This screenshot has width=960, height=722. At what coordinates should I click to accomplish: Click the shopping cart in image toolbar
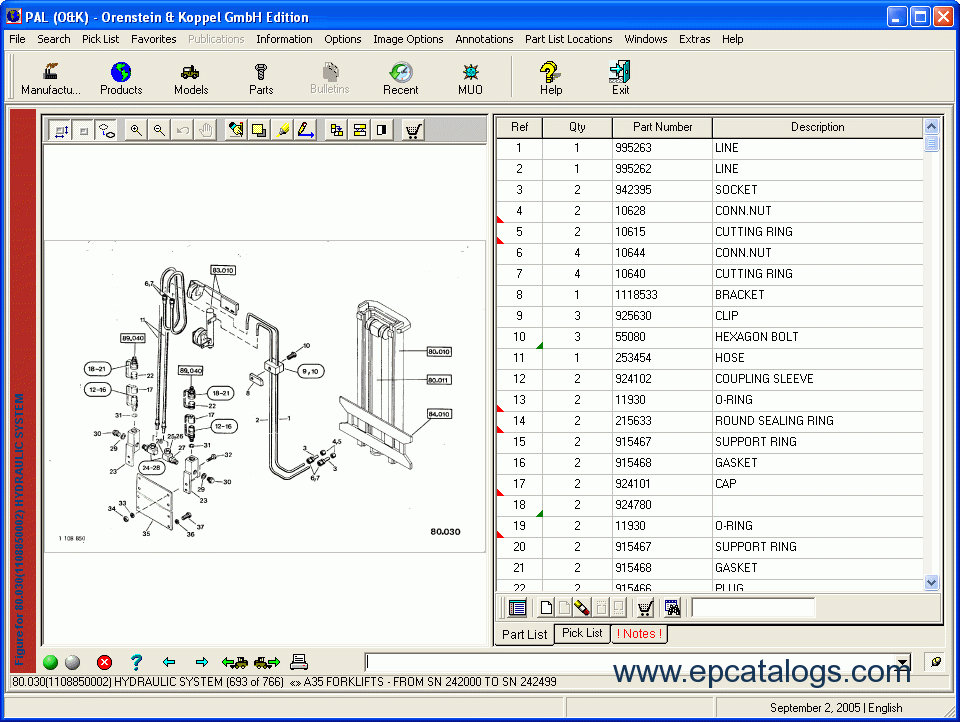point(413,130)
